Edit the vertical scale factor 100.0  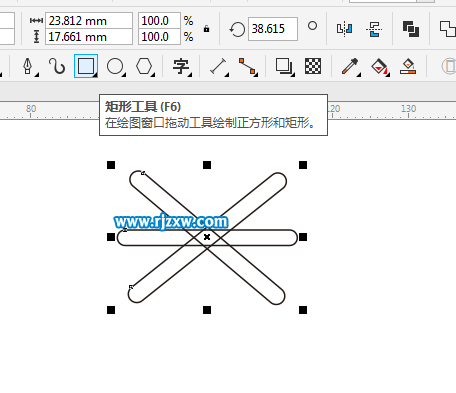click(159, 37)
